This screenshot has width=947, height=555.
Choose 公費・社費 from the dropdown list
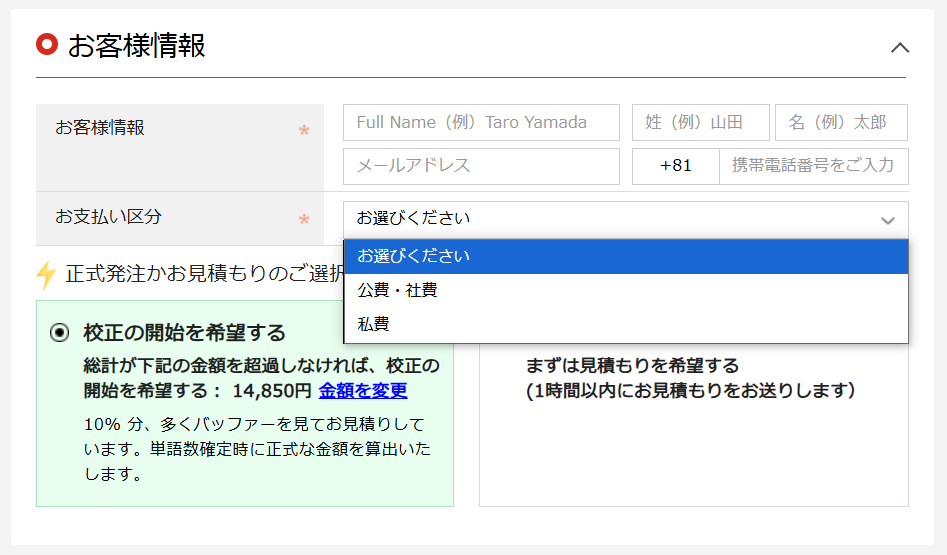pos(626,290)
